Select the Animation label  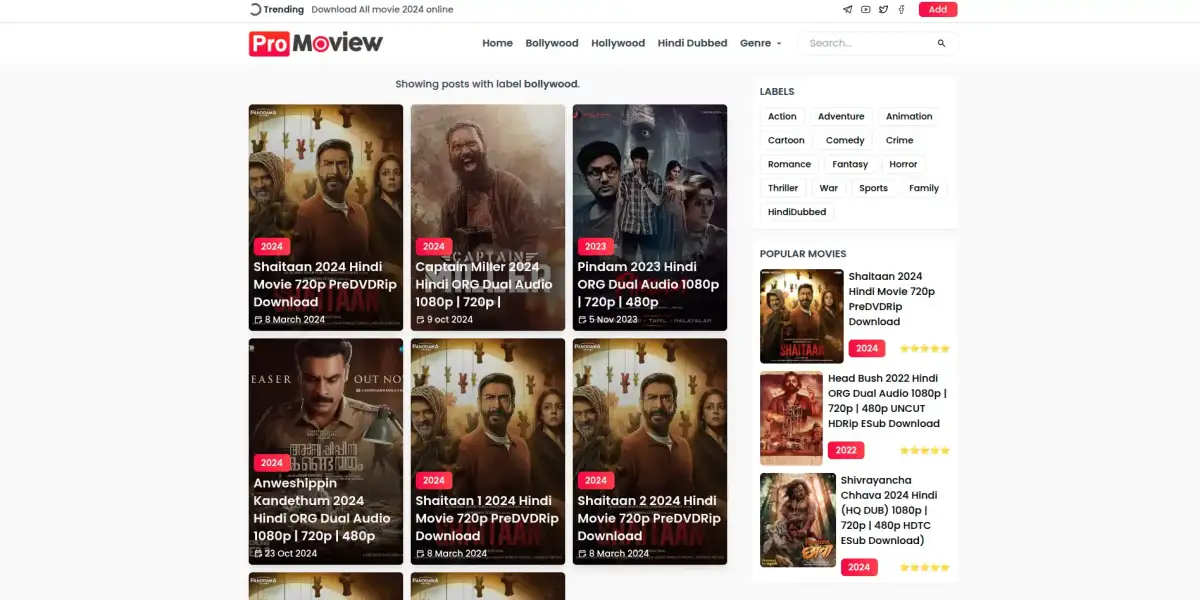pos(909,116)
